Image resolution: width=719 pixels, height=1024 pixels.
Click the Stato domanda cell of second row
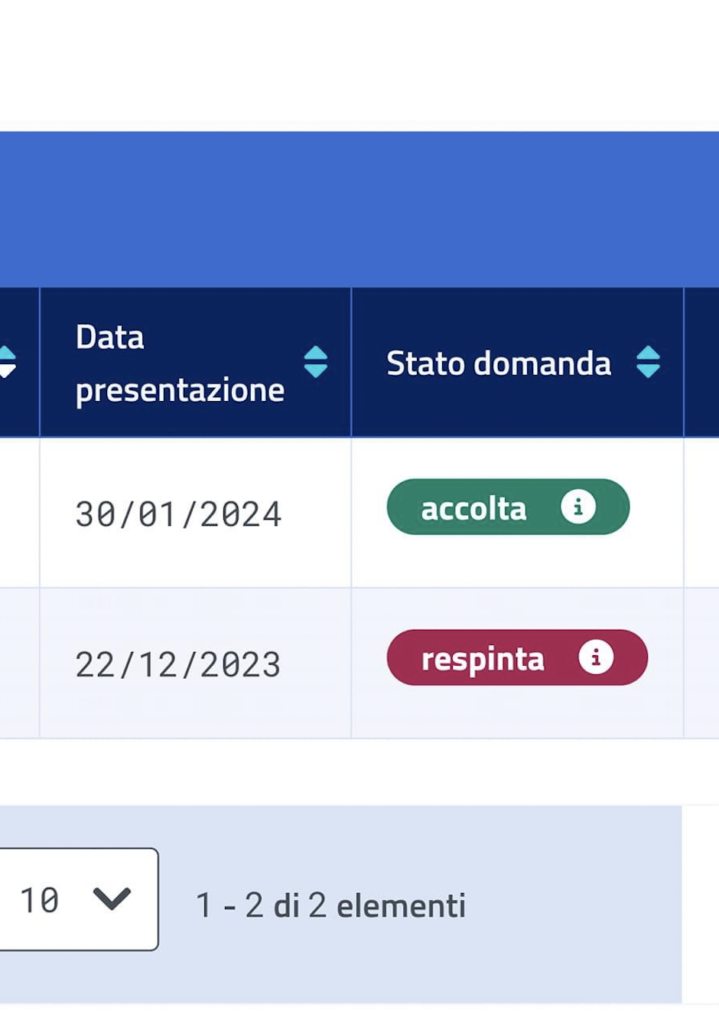(x=517, y=664)
